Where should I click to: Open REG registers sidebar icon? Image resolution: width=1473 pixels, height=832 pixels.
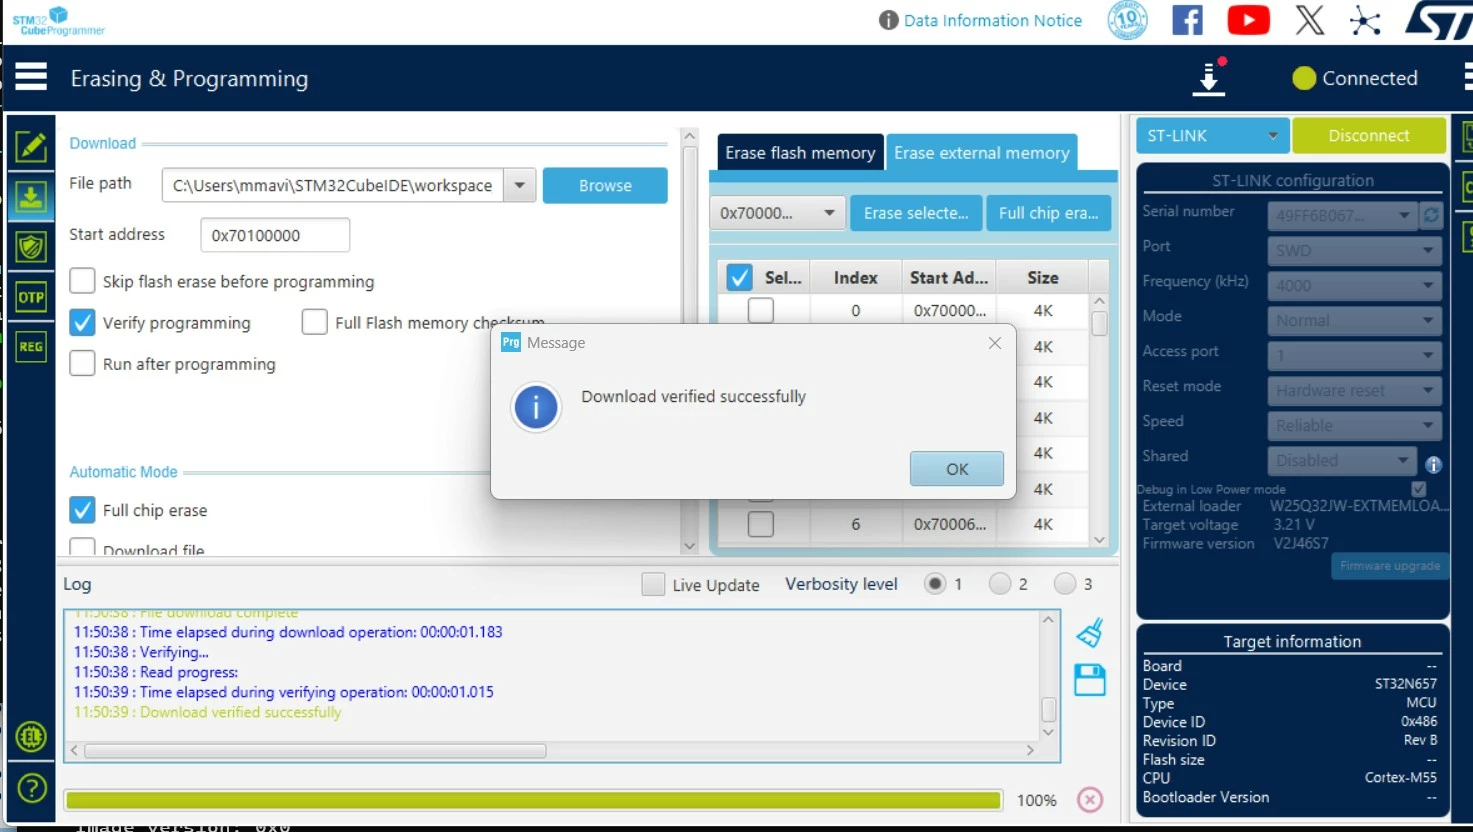[31, 347]
